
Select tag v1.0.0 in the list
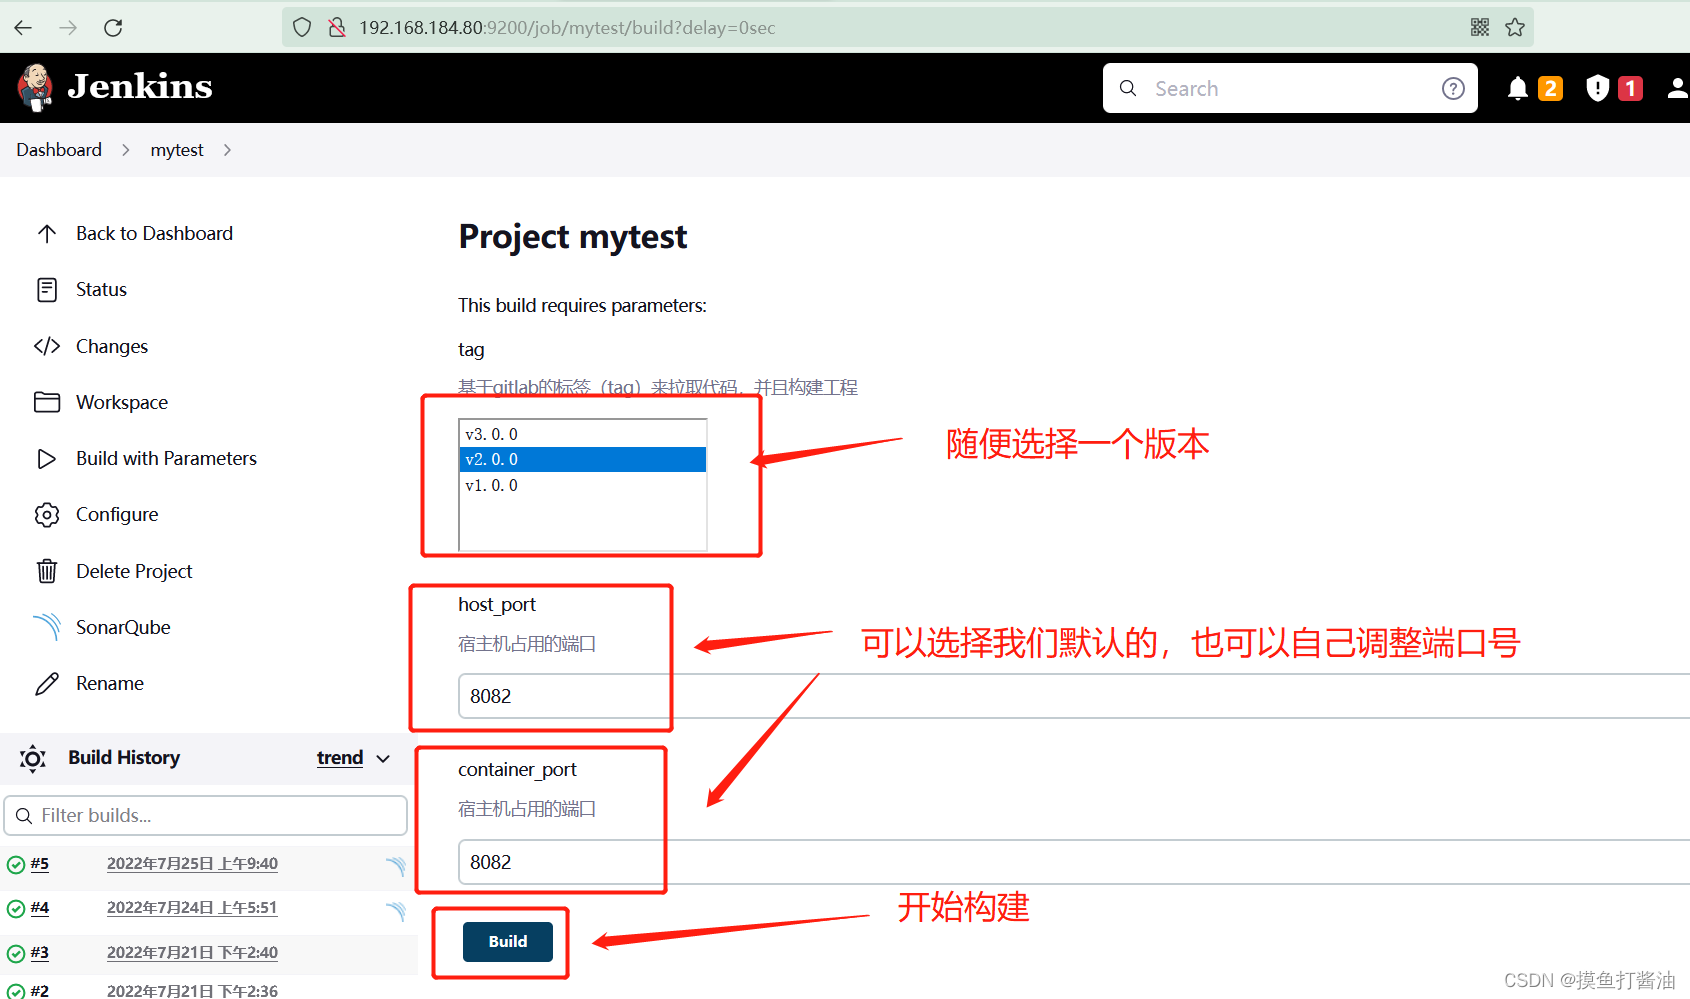[x=582, y=485]
